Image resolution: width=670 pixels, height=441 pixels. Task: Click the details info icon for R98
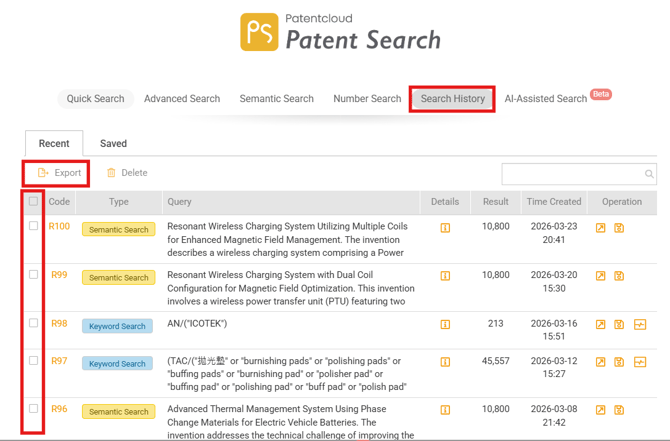tap(445, 325)
